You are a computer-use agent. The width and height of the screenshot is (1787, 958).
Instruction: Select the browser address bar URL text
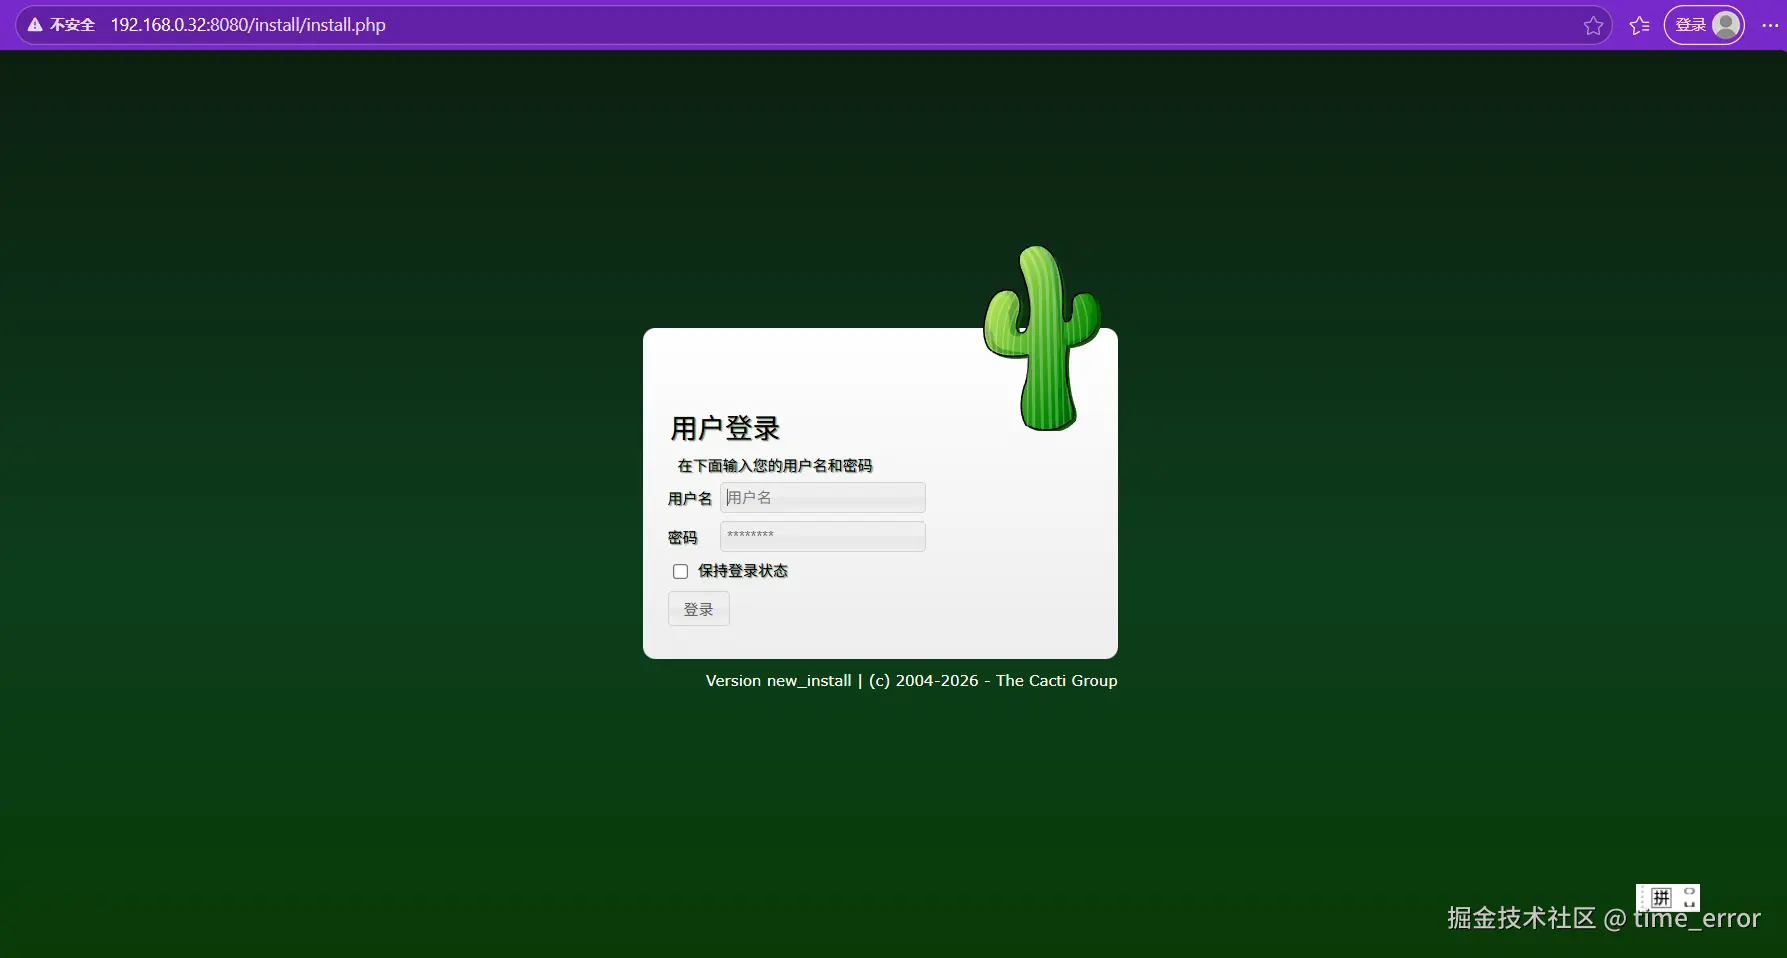(246, 25)
